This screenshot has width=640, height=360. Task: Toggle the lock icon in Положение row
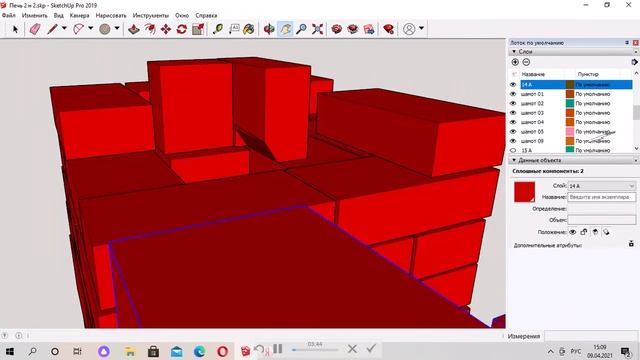584,232
